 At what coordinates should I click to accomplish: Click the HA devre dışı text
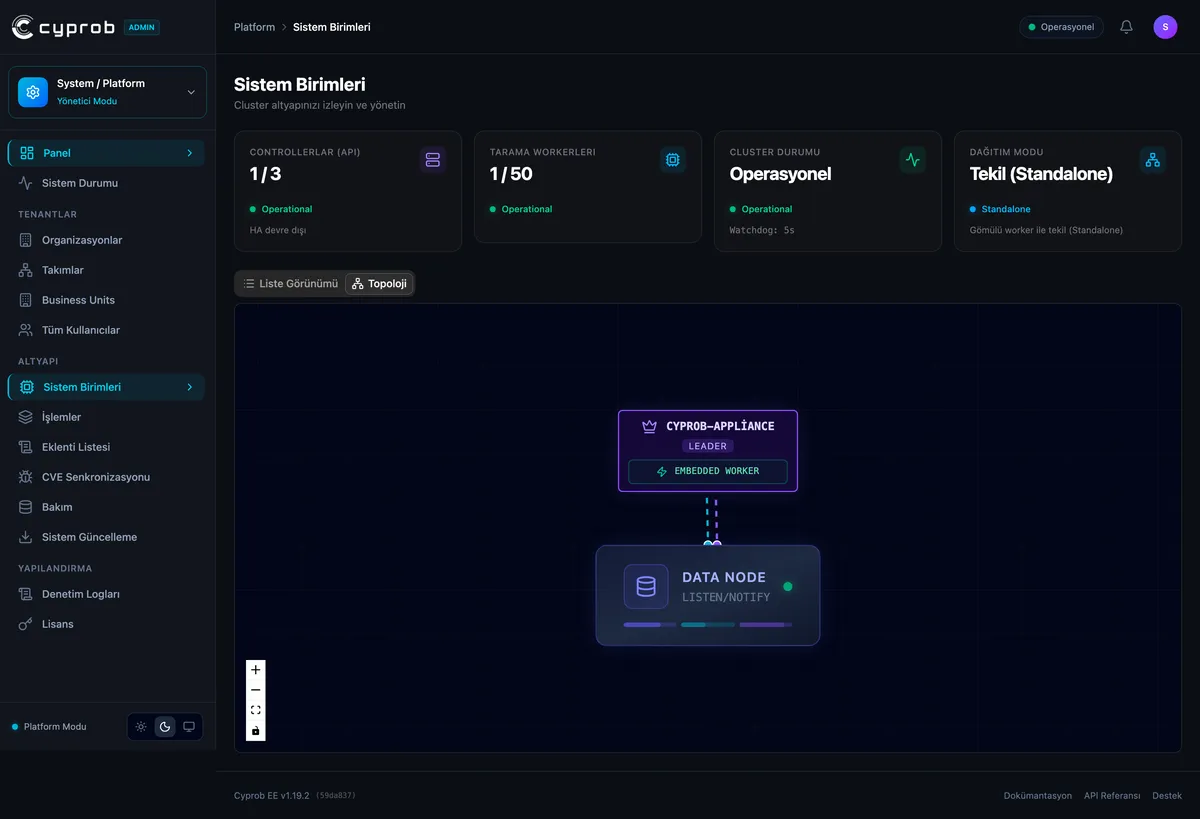(278, 230)
